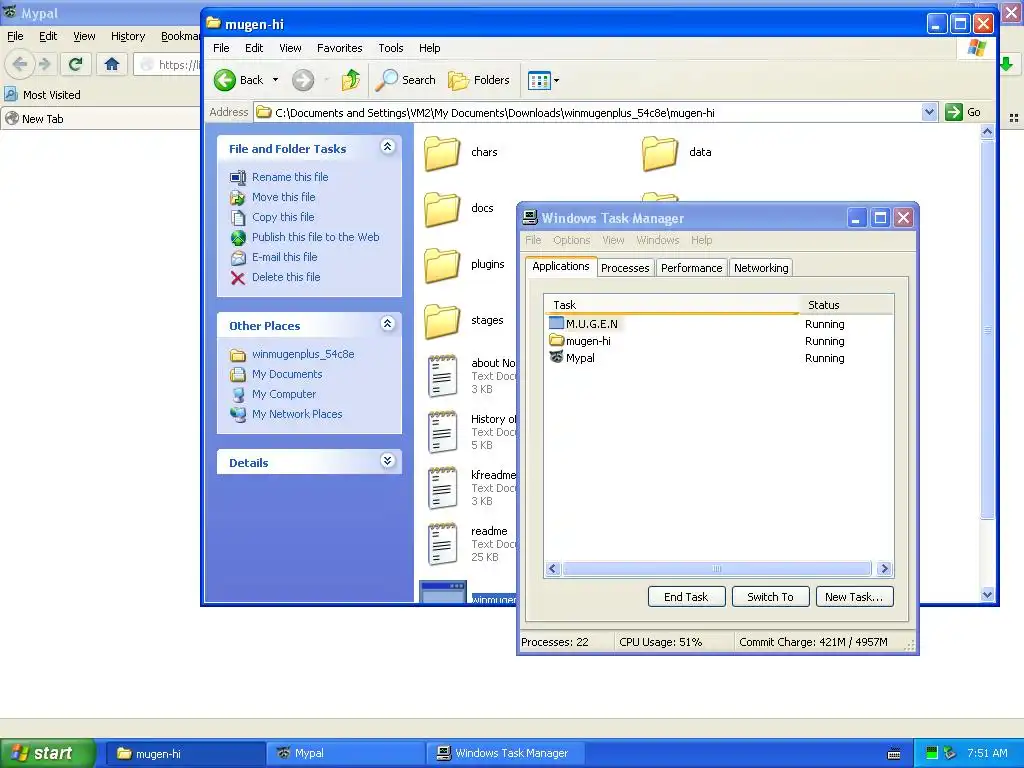Click the Mypal back arrow
Screen dimensions: 1024x768
(x=20, y=64)
